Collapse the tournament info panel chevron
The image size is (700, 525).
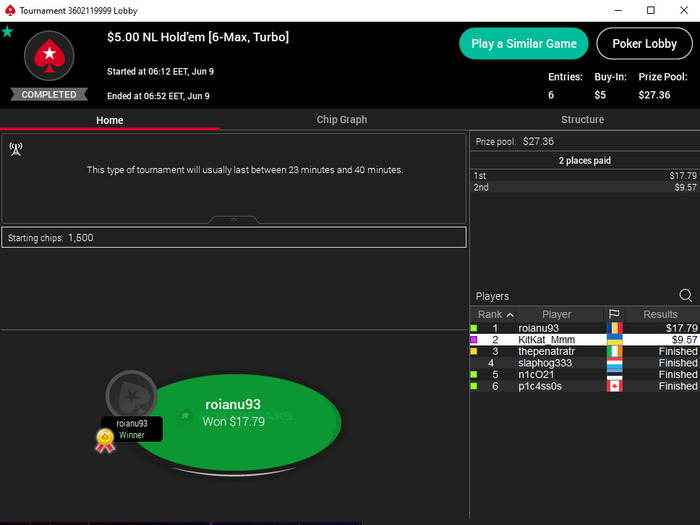click(233, 220)
